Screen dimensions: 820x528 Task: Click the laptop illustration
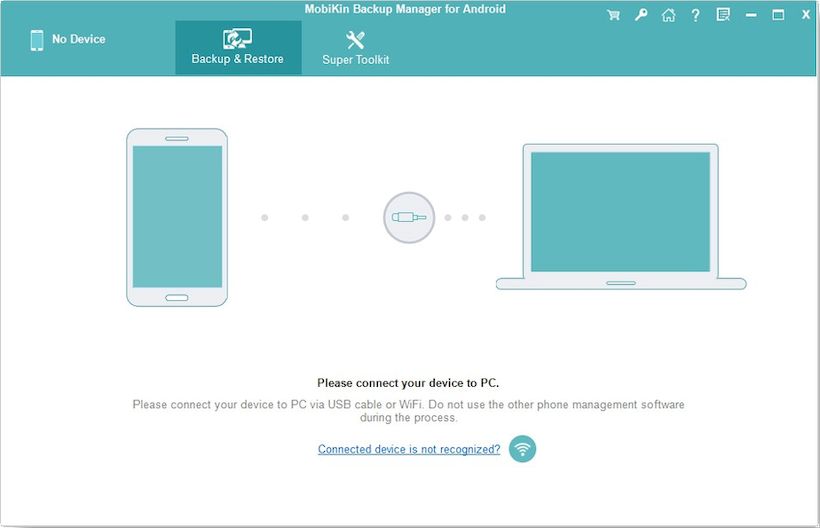tap(621, 216)
